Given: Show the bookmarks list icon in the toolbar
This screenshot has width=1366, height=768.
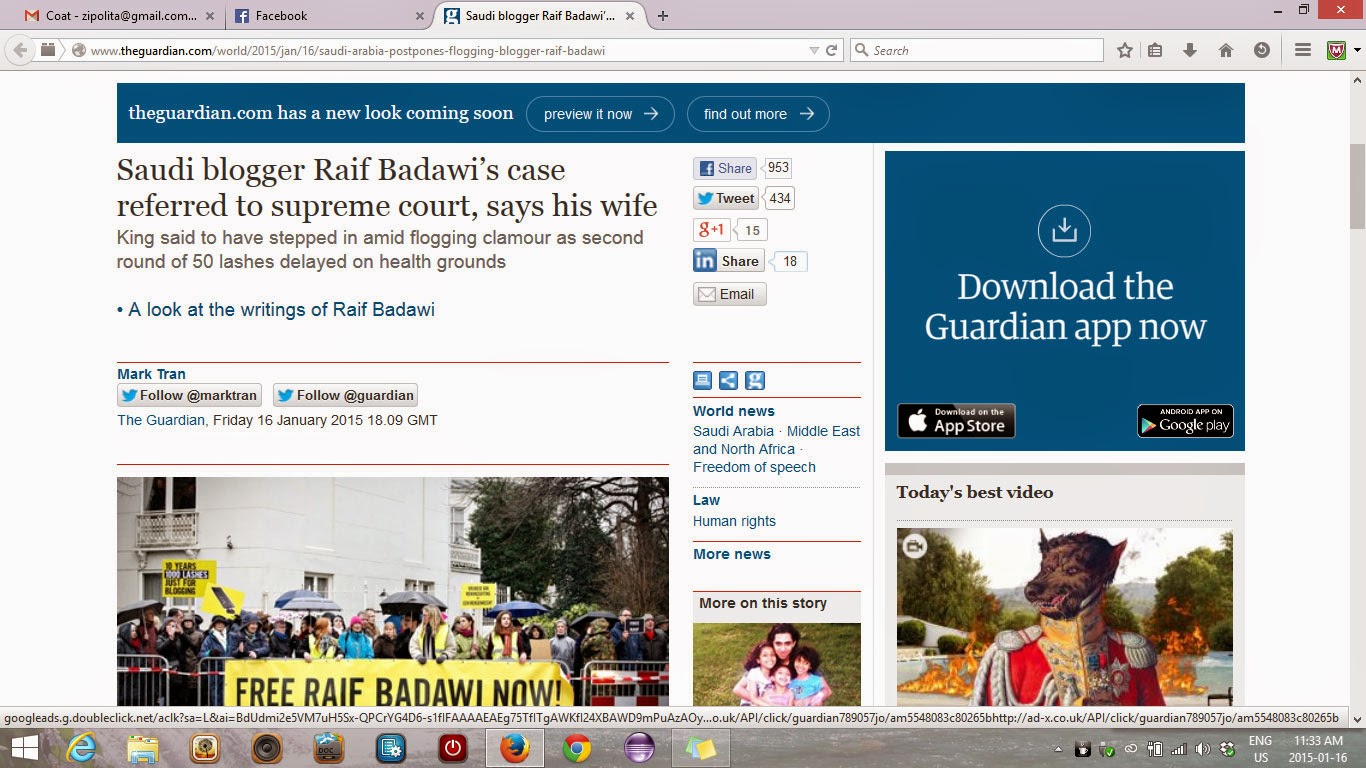Looking at the screenshot, I should 1155,50.
